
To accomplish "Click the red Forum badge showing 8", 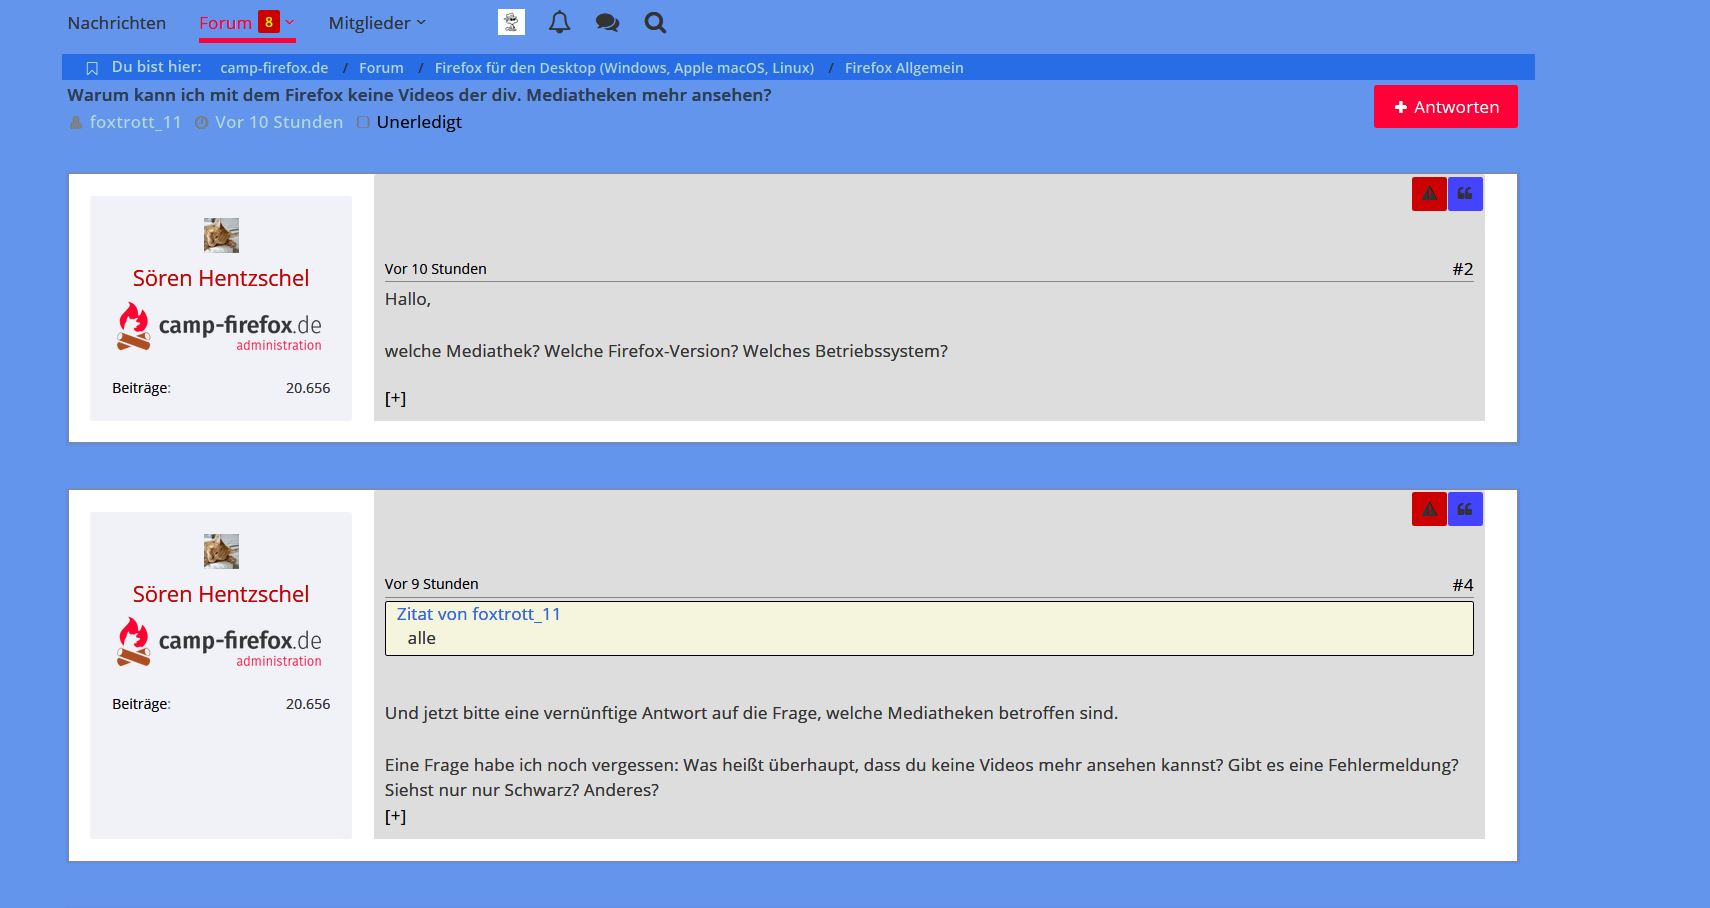I will [268, 22].
